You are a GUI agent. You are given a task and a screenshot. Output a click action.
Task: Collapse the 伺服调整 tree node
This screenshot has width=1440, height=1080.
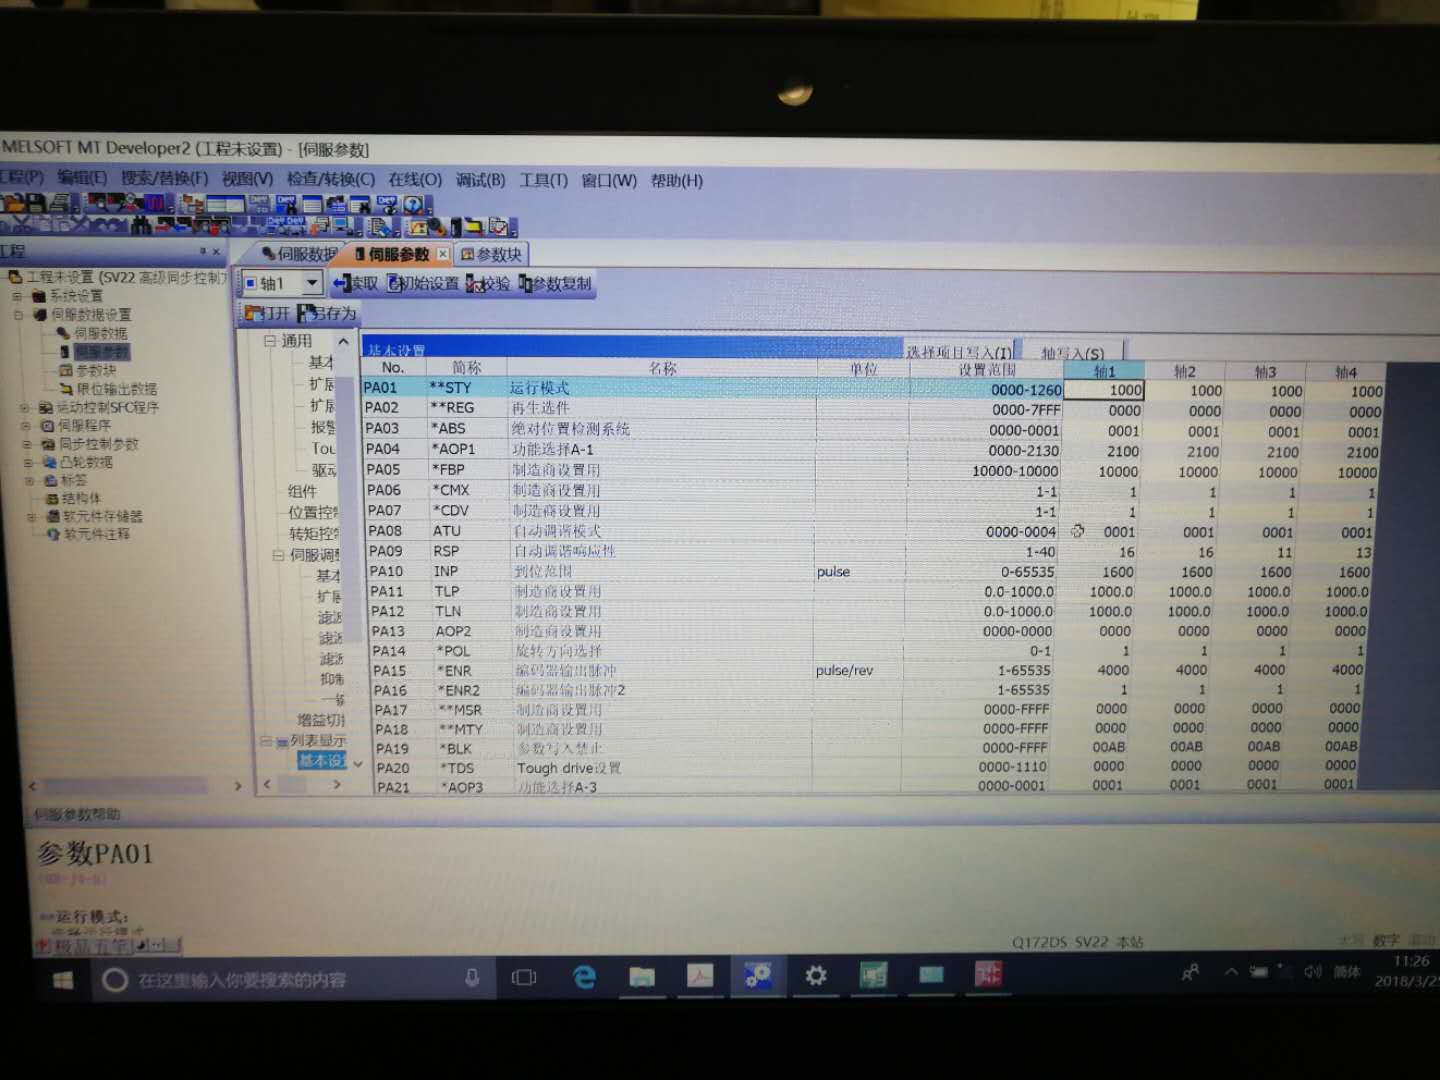278,555
